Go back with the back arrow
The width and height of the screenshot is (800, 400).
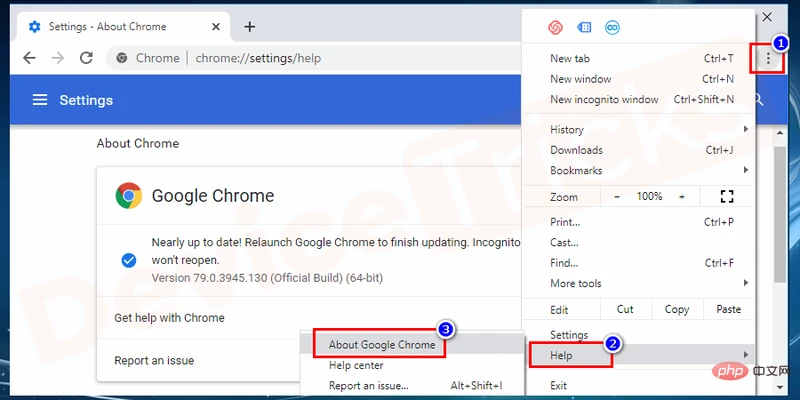pos(30,58)
